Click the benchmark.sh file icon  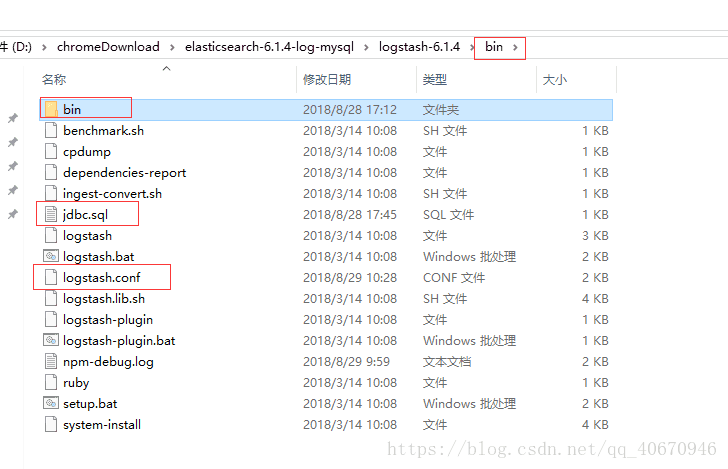point(51,130)
